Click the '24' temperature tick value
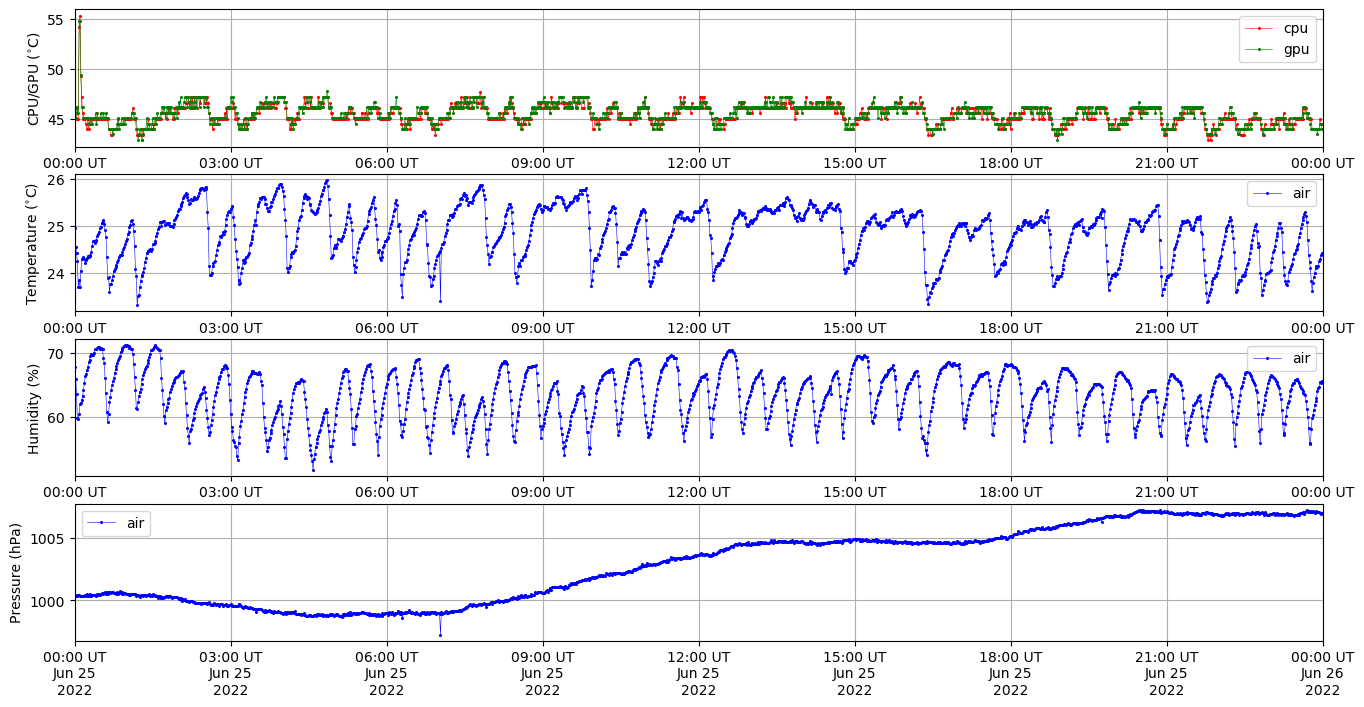 [x=56, y=274]
